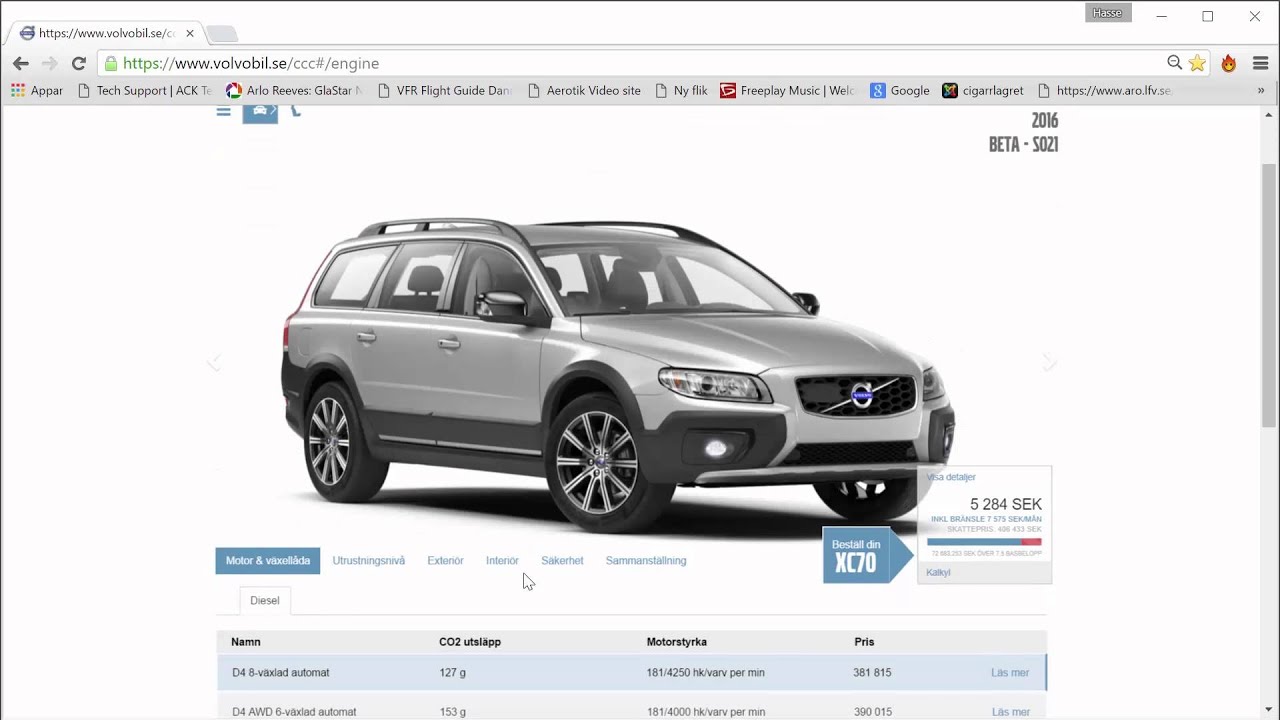Select the Diesel fuel tab
Screen dimensions: 1280x720
[x=265, y=601]
